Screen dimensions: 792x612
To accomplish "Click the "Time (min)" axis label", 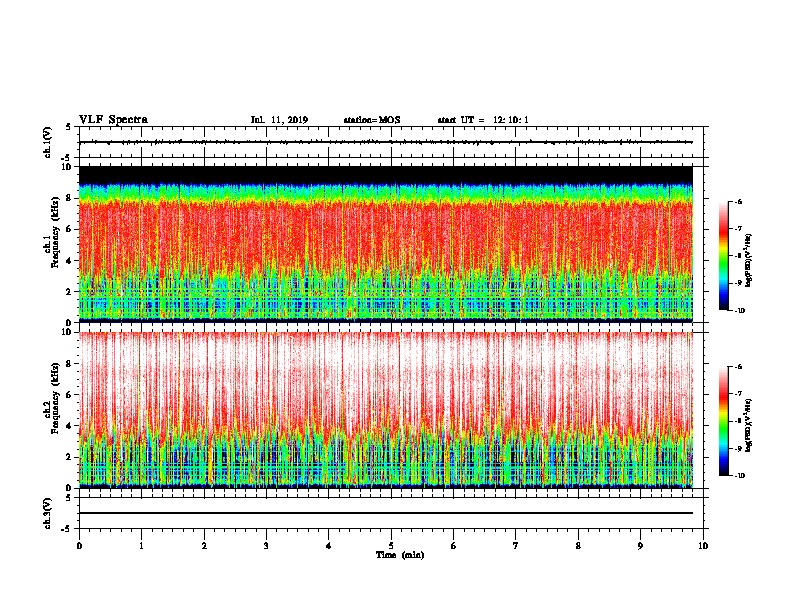I will point(400,555).
